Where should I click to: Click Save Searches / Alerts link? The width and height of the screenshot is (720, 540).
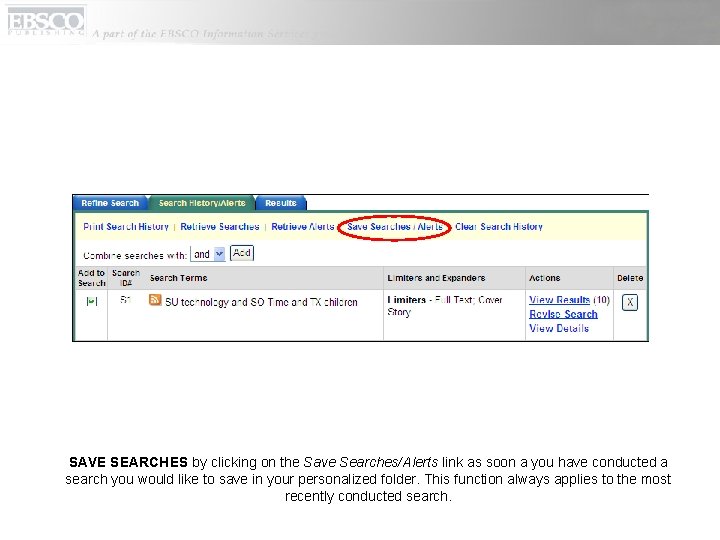point(394,226)
